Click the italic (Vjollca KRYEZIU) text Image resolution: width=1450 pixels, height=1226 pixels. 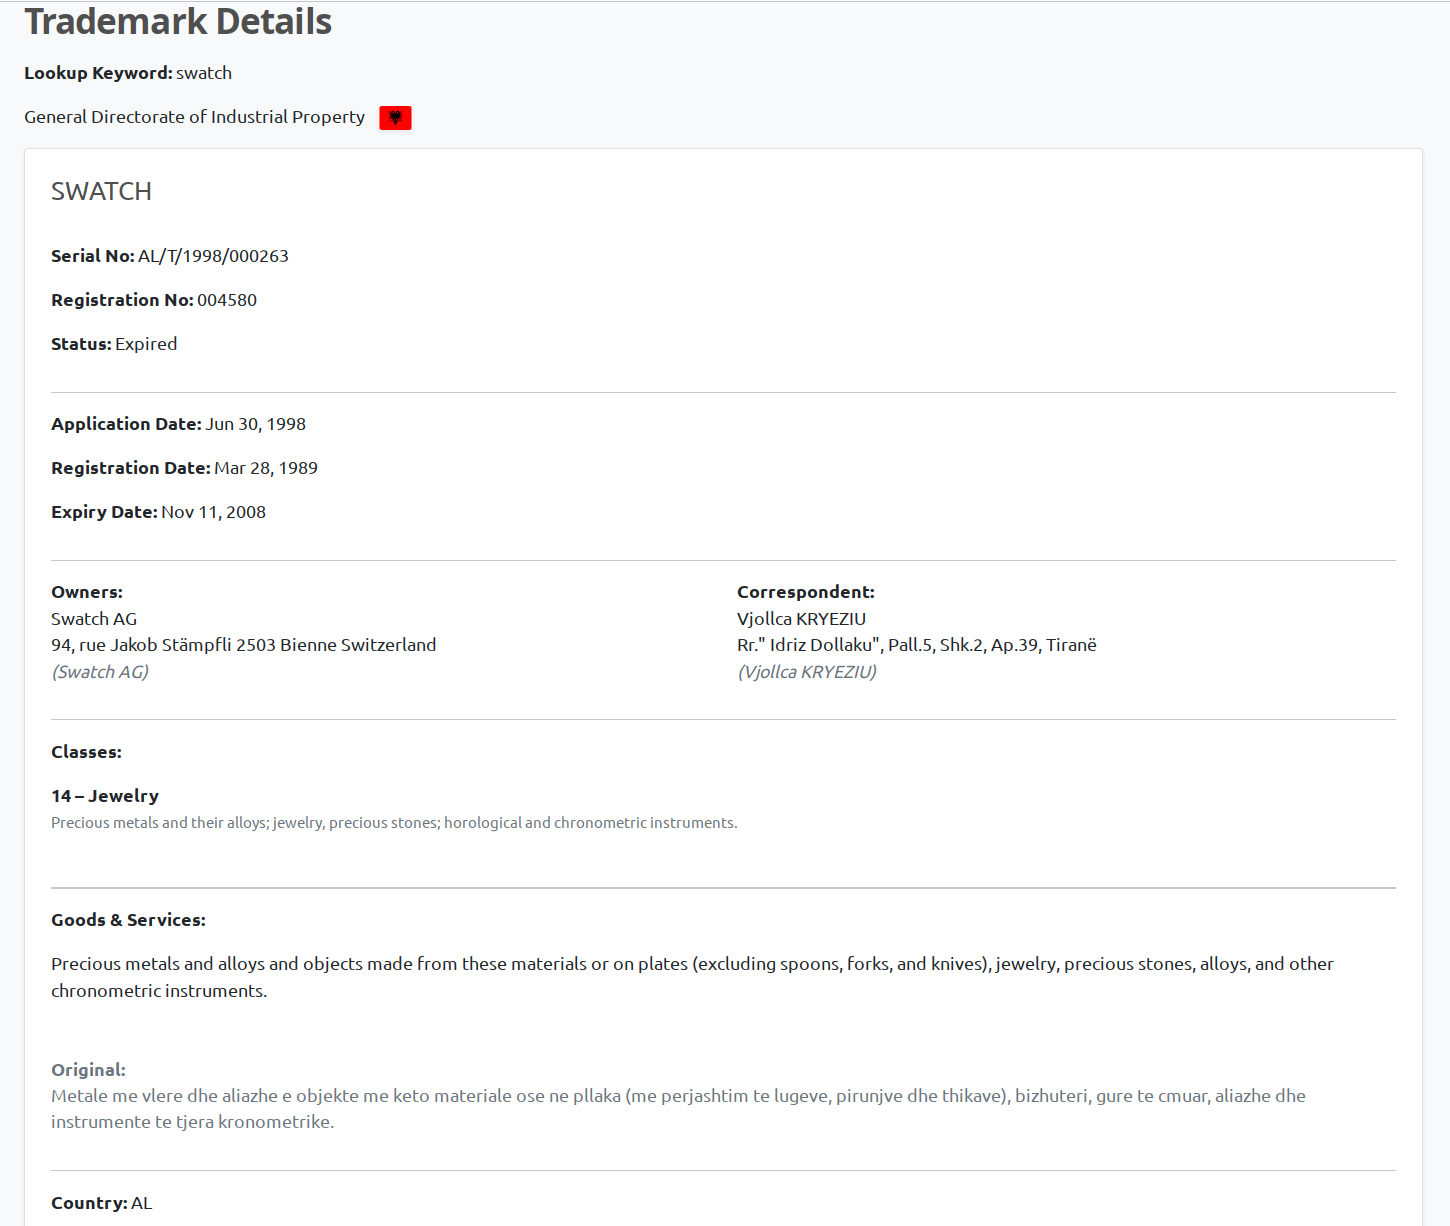click(x=807, y=672)
